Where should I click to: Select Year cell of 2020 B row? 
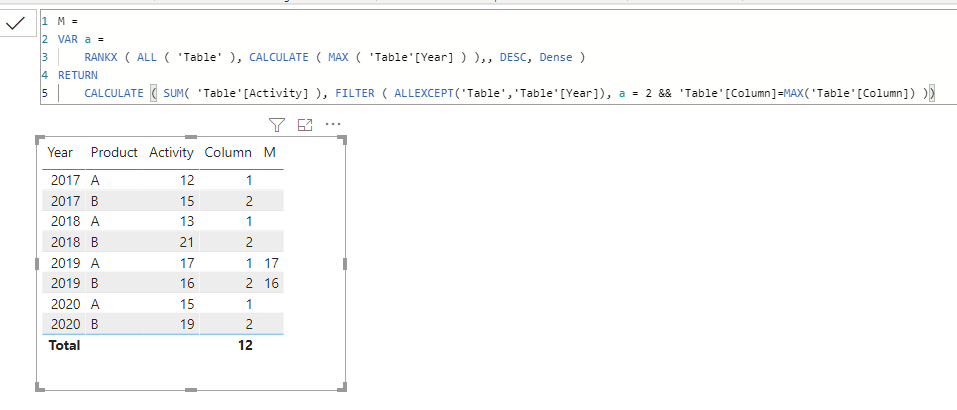pyautogui.click(x=65, y=325)
